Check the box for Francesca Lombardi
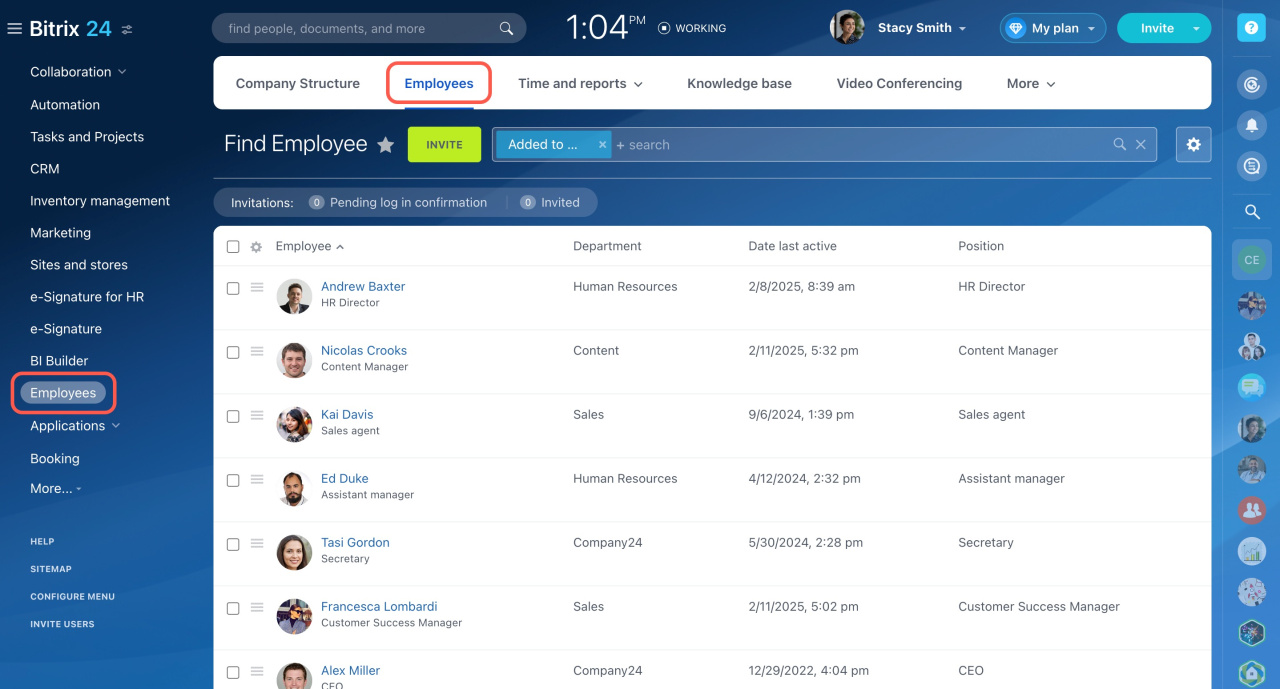This screenshot has height=689, width=1280. coord(233,608)
